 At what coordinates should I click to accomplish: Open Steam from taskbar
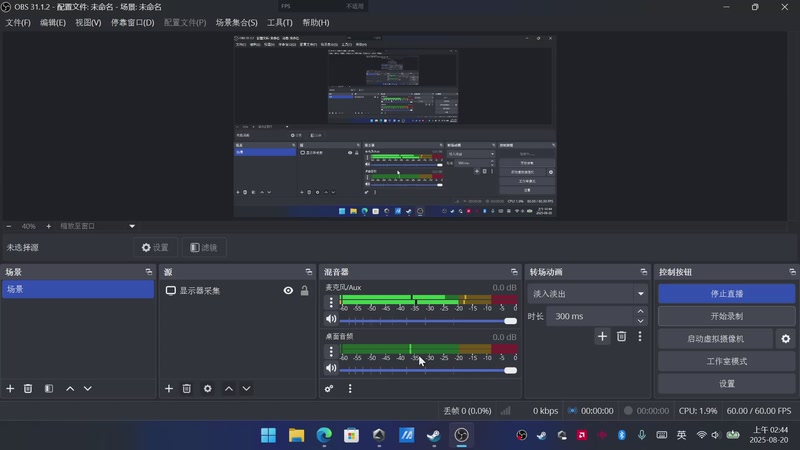pyautogui.click(x=434, y=435)
